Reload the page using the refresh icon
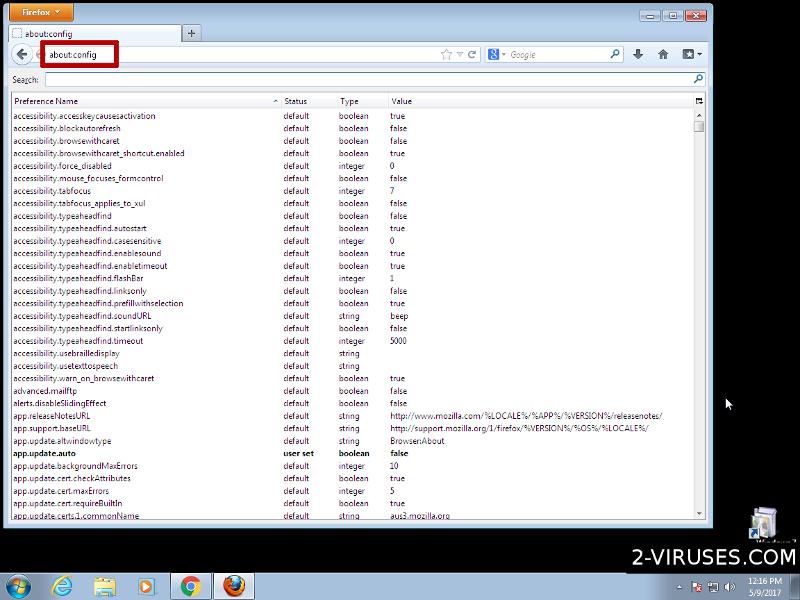This screenshot has height=600, width=800. 473,55
